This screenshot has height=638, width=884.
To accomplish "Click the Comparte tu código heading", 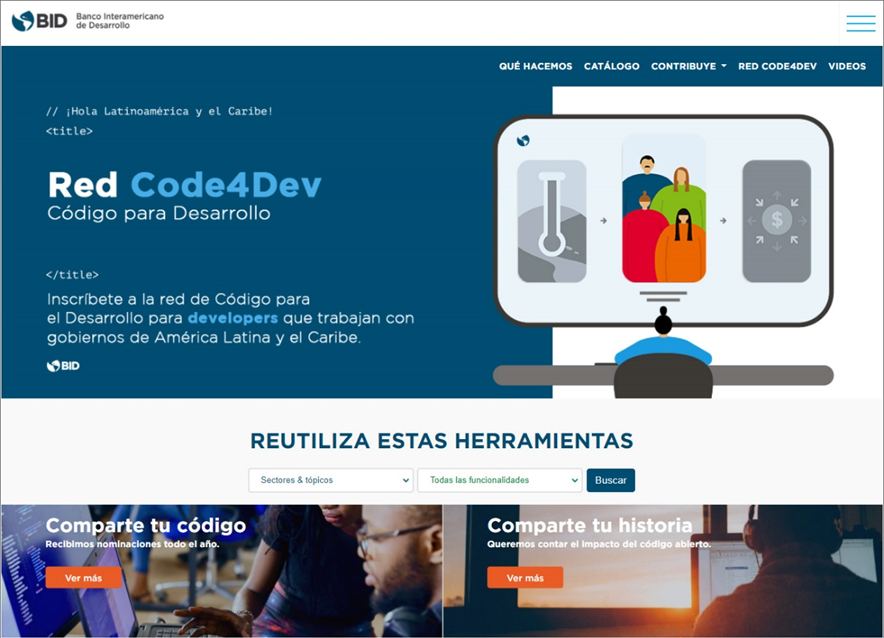I will click(146, 525).
